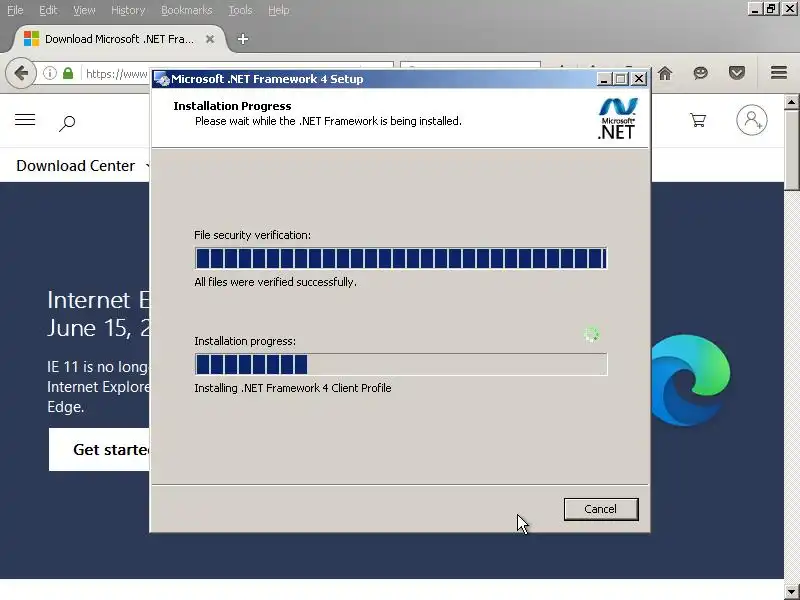This screenshot has width=800, height=600.
Task: Open the site information icon in address bar
Action: pos(49,73)
